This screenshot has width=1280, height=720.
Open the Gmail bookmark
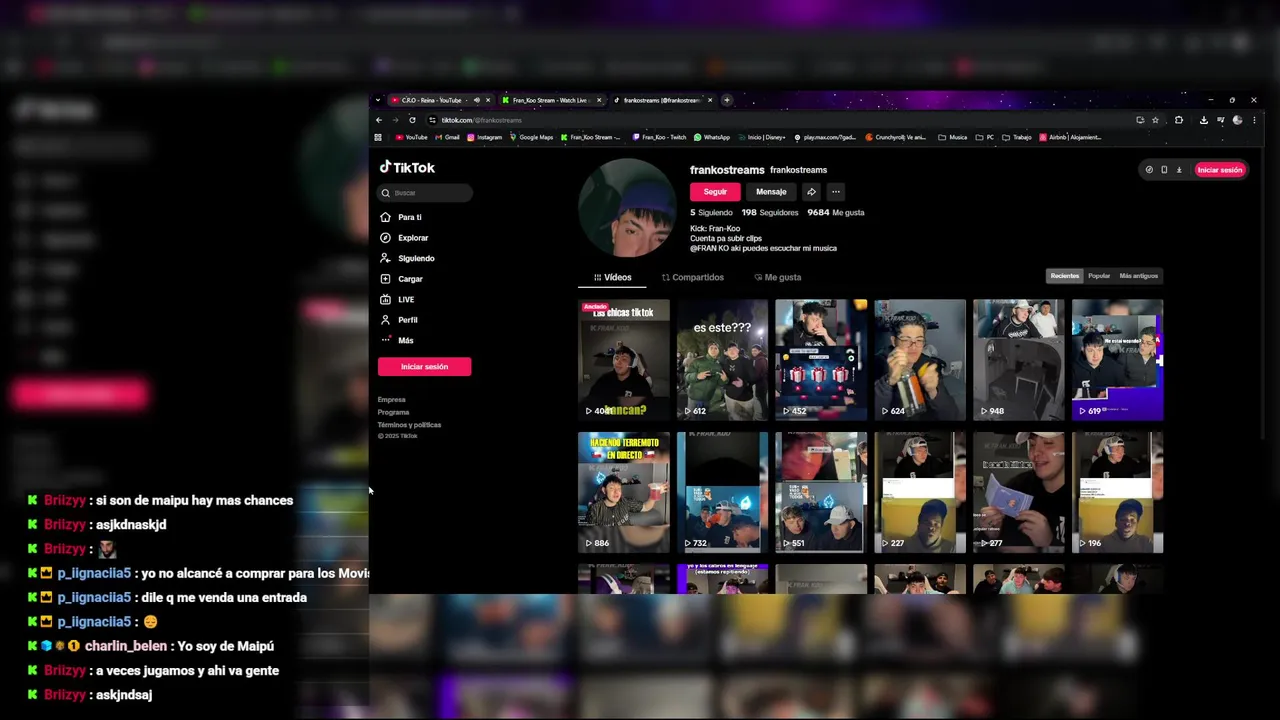[448, 137]
